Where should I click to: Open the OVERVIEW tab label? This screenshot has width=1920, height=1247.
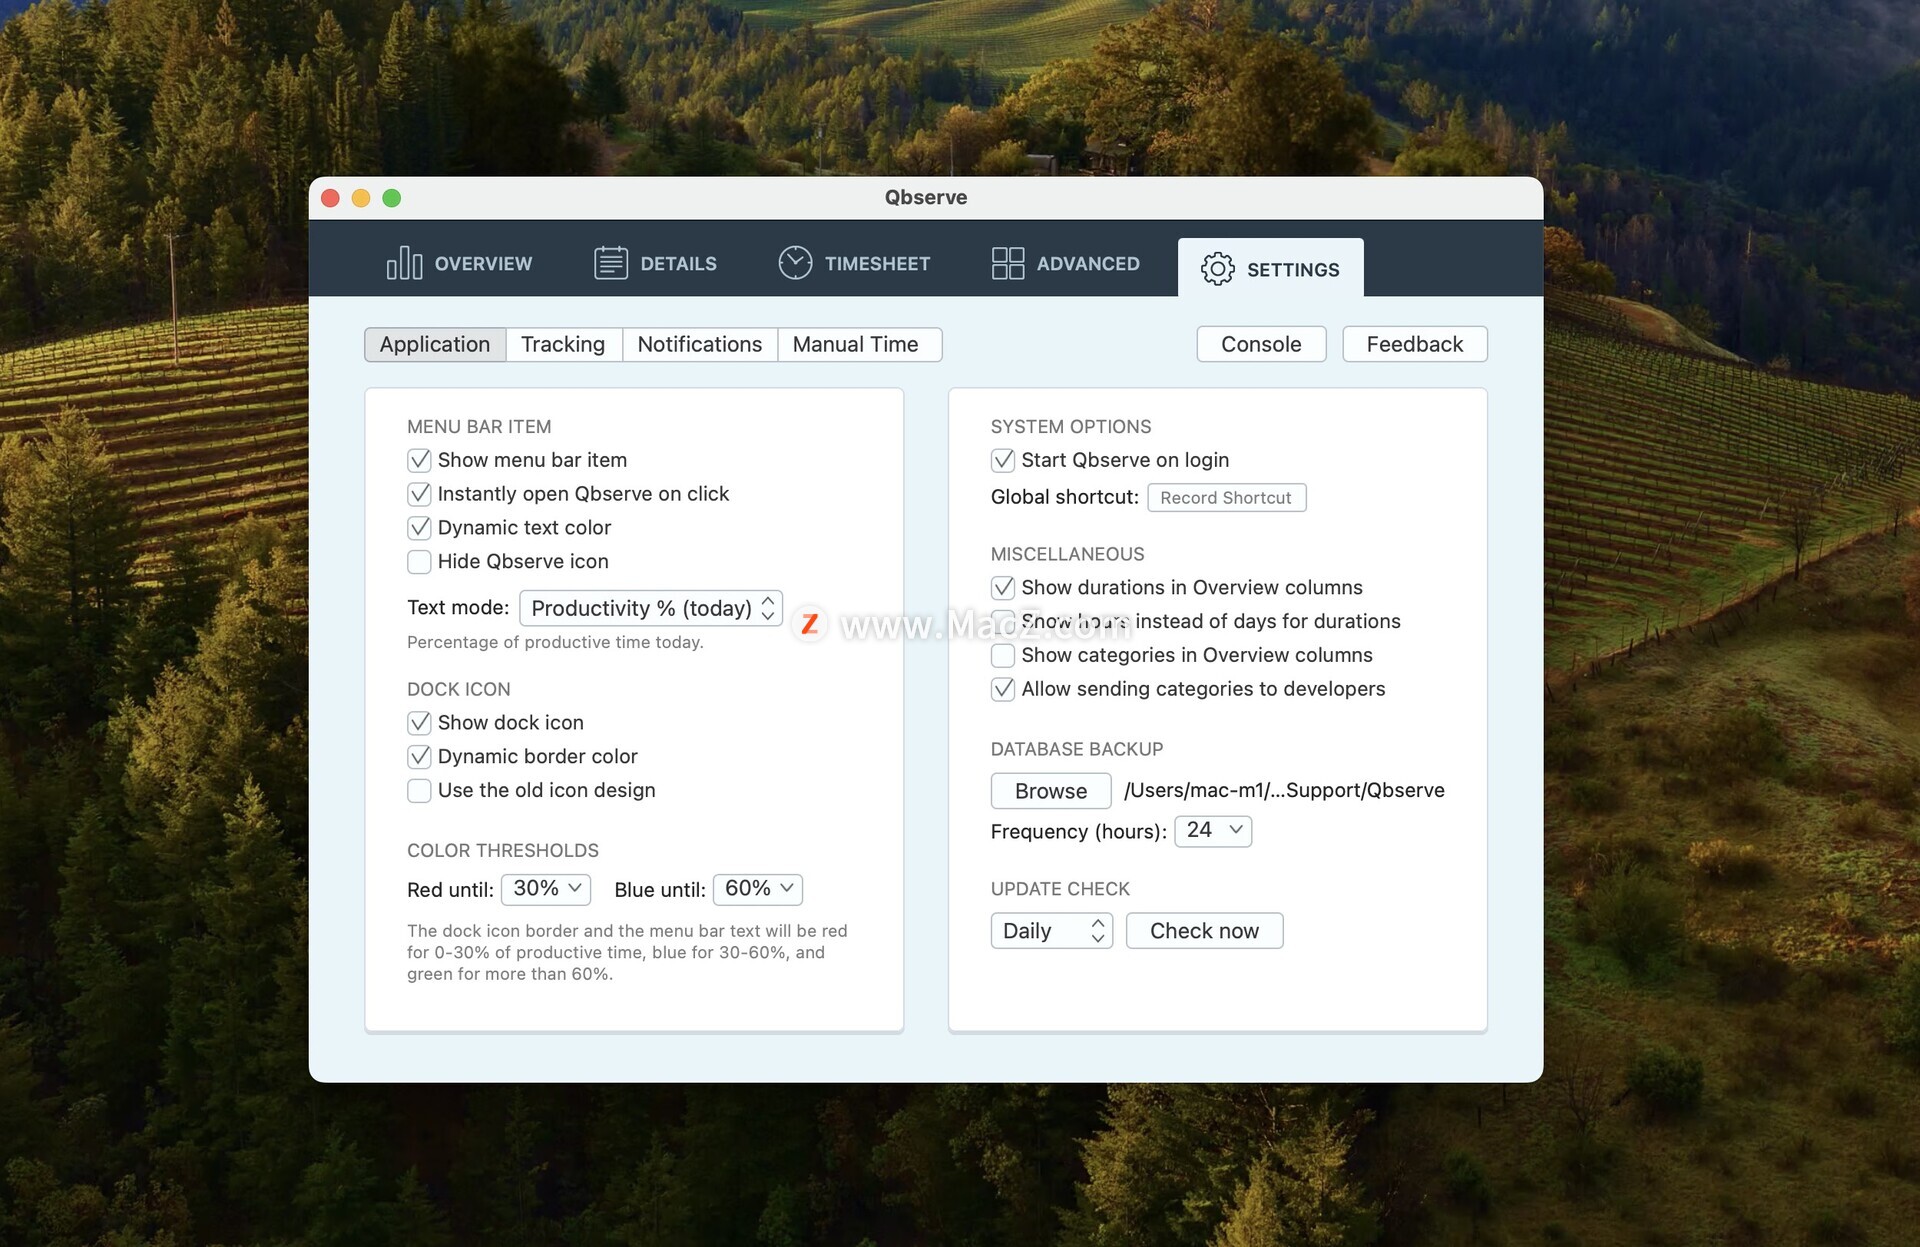483,264
